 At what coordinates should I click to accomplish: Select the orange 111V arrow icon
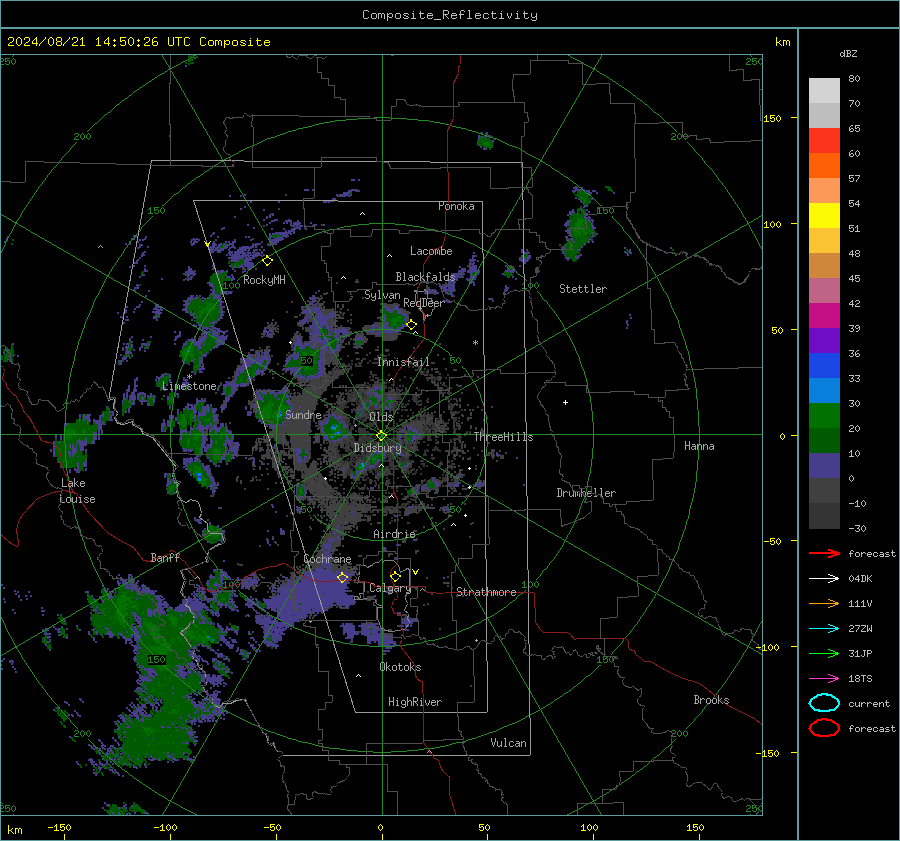tap(824, 603)
